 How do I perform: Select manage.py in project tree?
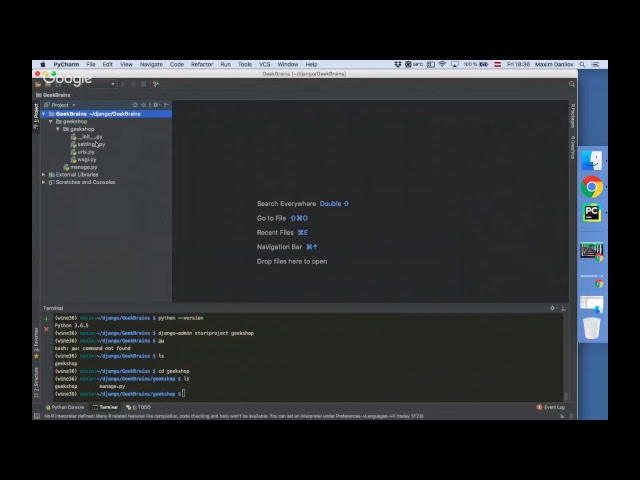[80, 167]
